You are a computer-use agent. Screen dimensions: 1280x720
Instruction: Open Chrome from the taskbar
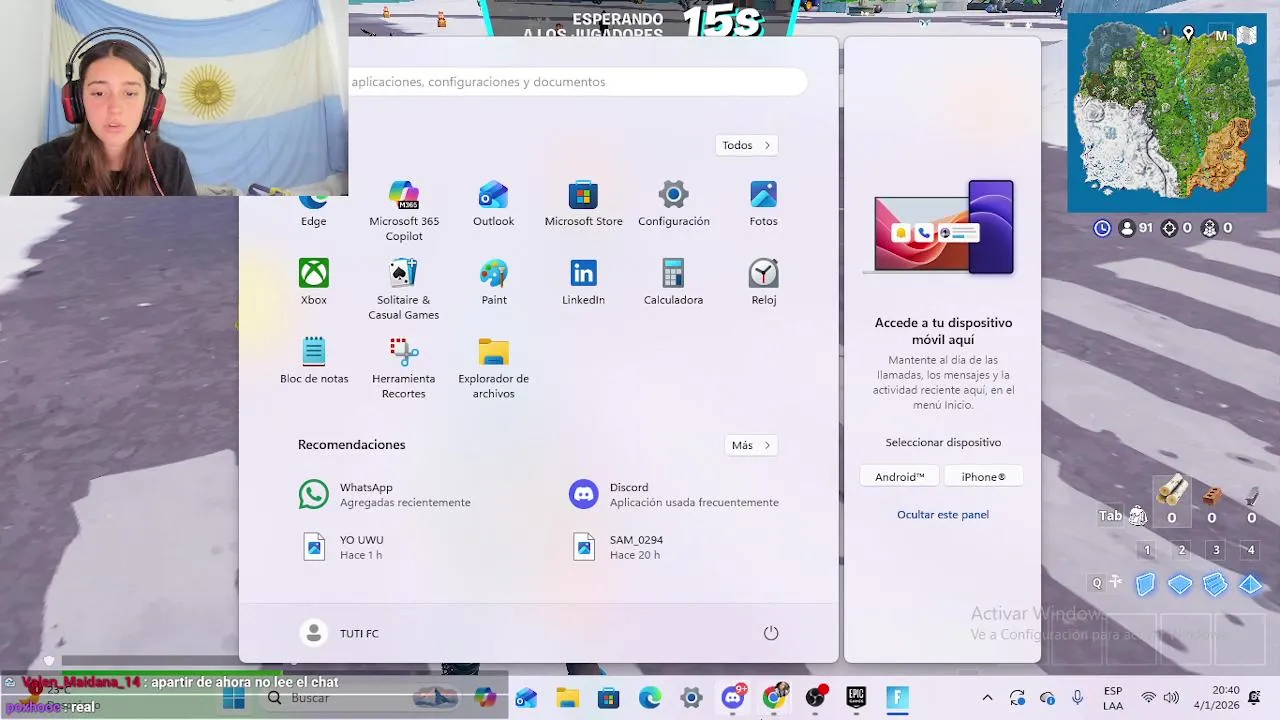(x=774, y=698)
